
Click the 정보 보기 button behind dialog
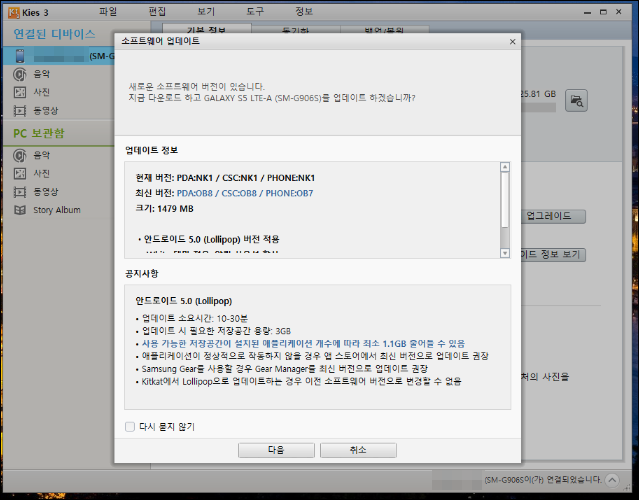coord(553,255)
